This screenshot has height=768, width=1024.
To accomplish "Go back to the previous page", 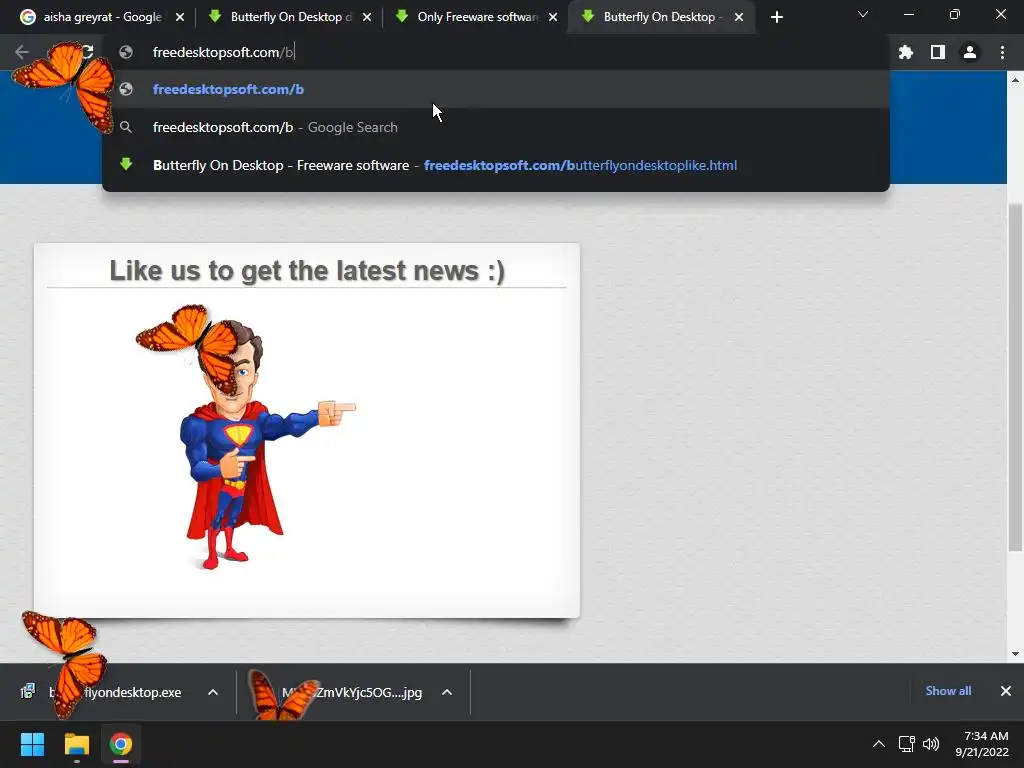I will tap(22, 52).
